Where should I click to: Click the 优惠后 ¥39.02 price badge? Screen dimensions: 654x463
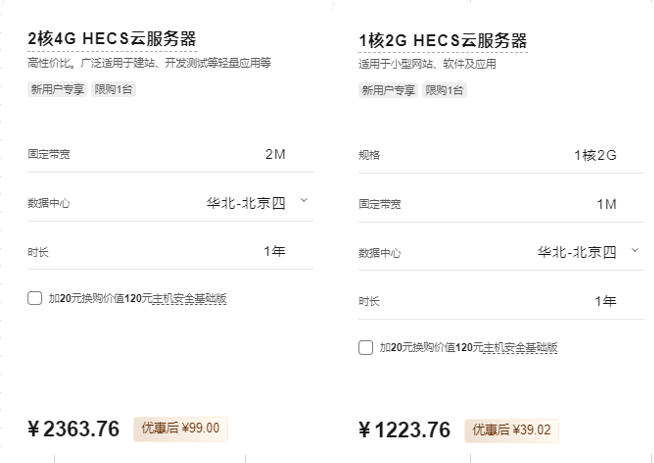(x=512, y=430)
